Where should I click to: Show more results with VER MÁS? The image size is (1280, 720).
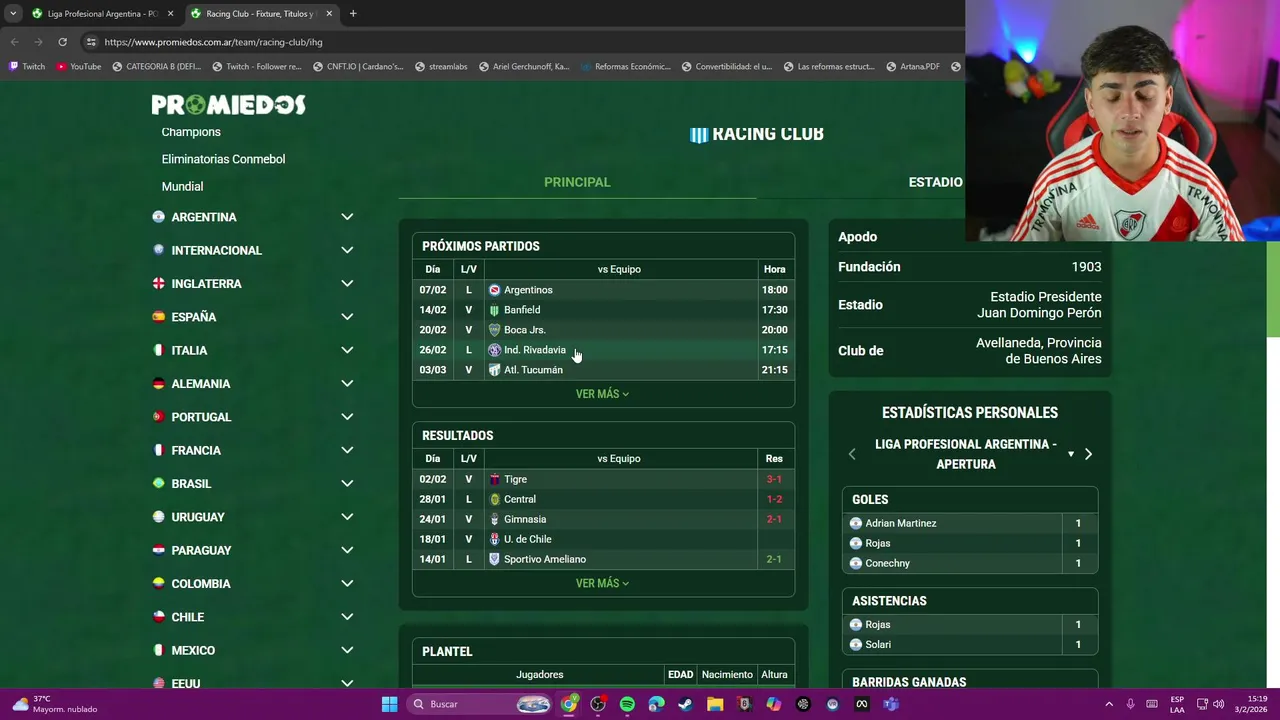pos(602,583)
